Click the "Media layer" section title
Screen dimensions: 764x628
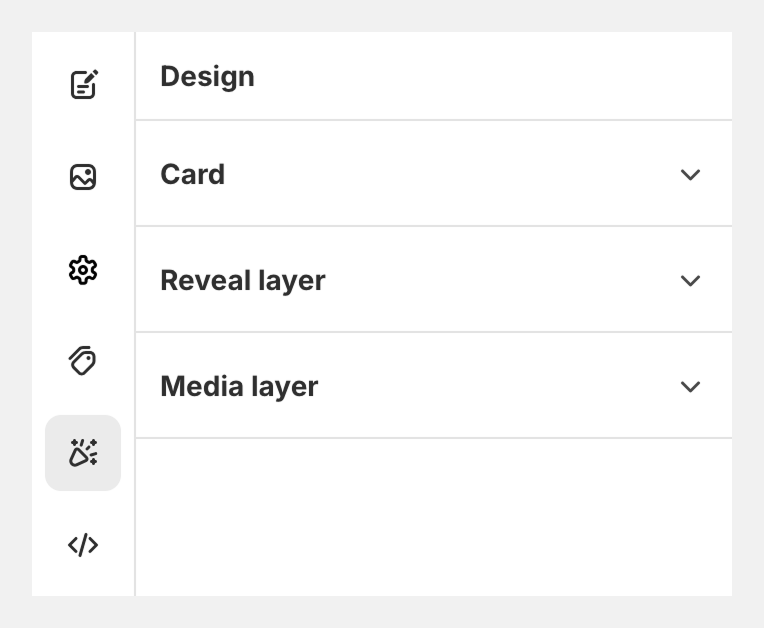[239, 386]
